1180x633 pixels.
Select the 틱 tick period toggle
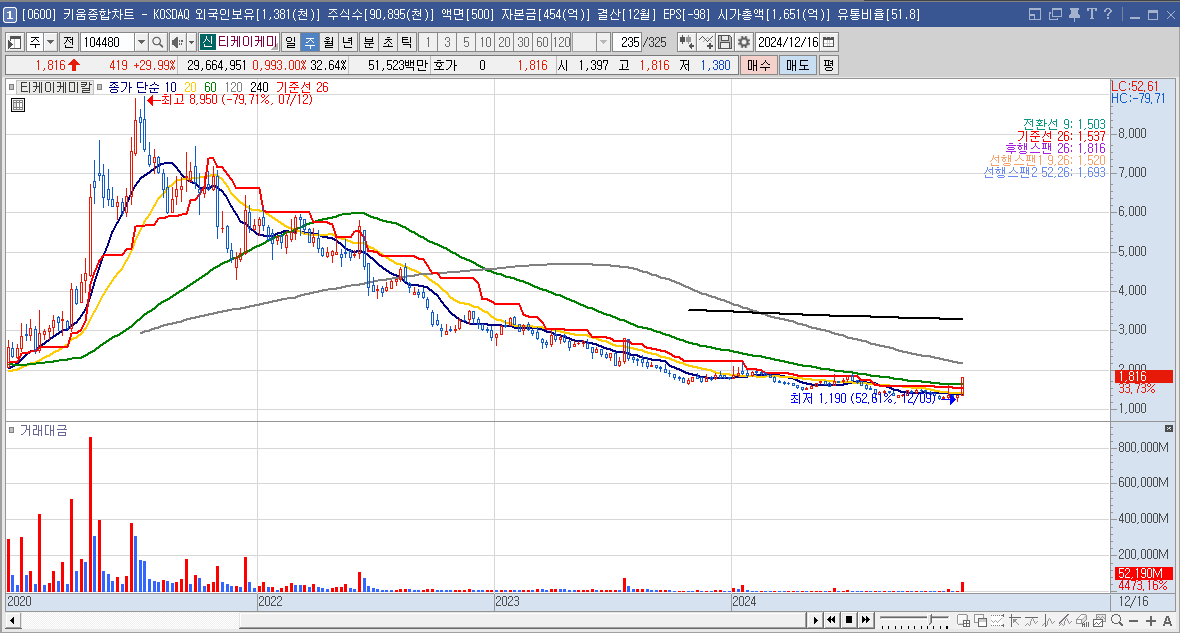(406, 42)
